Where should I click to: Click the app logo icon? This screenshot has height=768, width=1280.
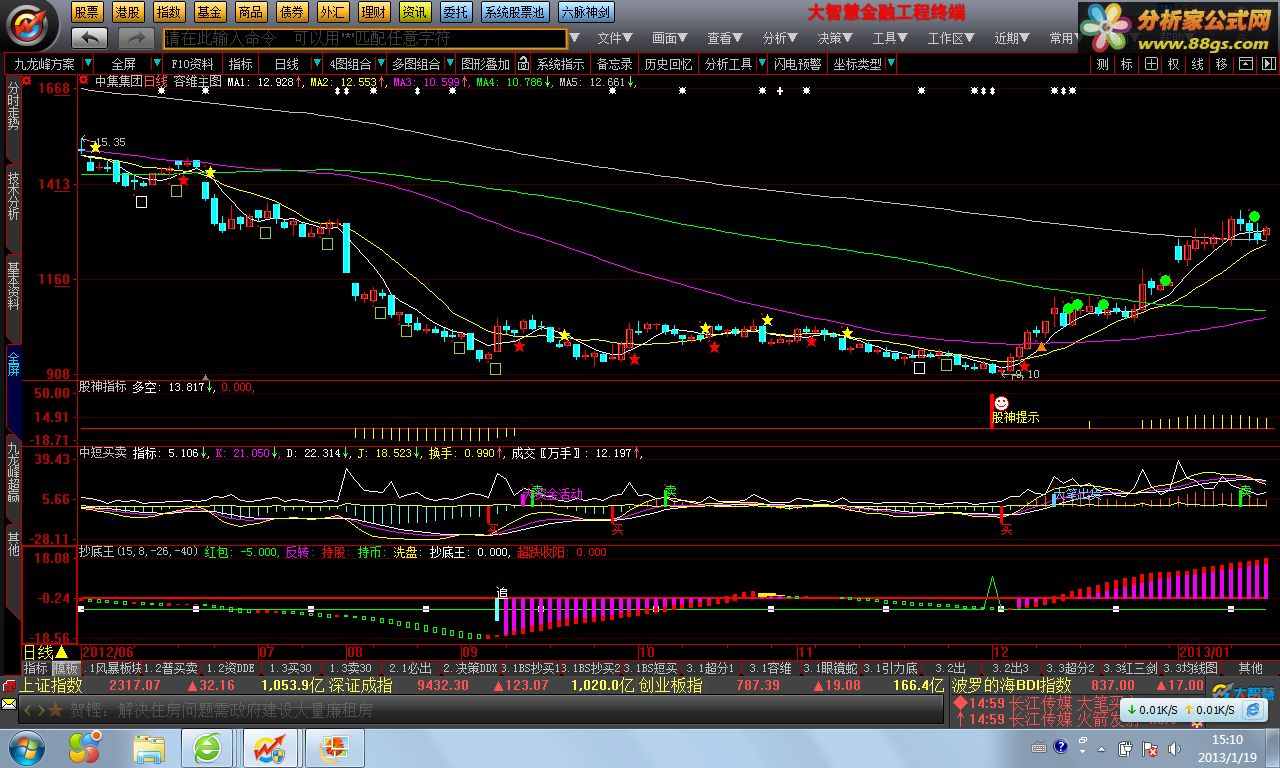click(32, 24)
